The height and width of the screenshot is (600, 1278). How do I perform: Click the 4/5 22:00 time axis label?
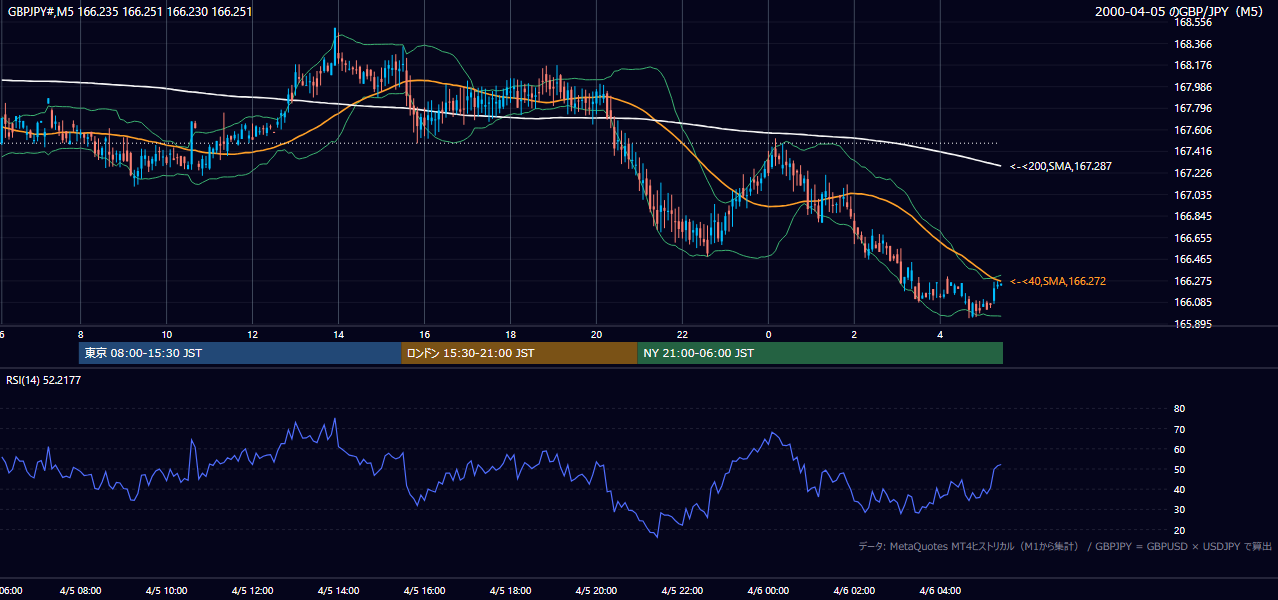click(684, 591)
